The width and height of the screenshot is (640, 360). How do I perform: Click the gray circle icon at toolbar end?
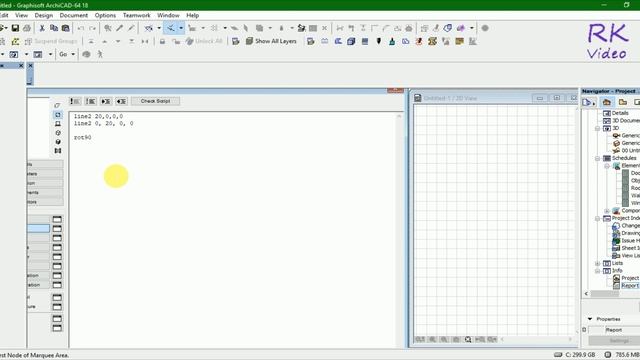click(x=485, y=28)
